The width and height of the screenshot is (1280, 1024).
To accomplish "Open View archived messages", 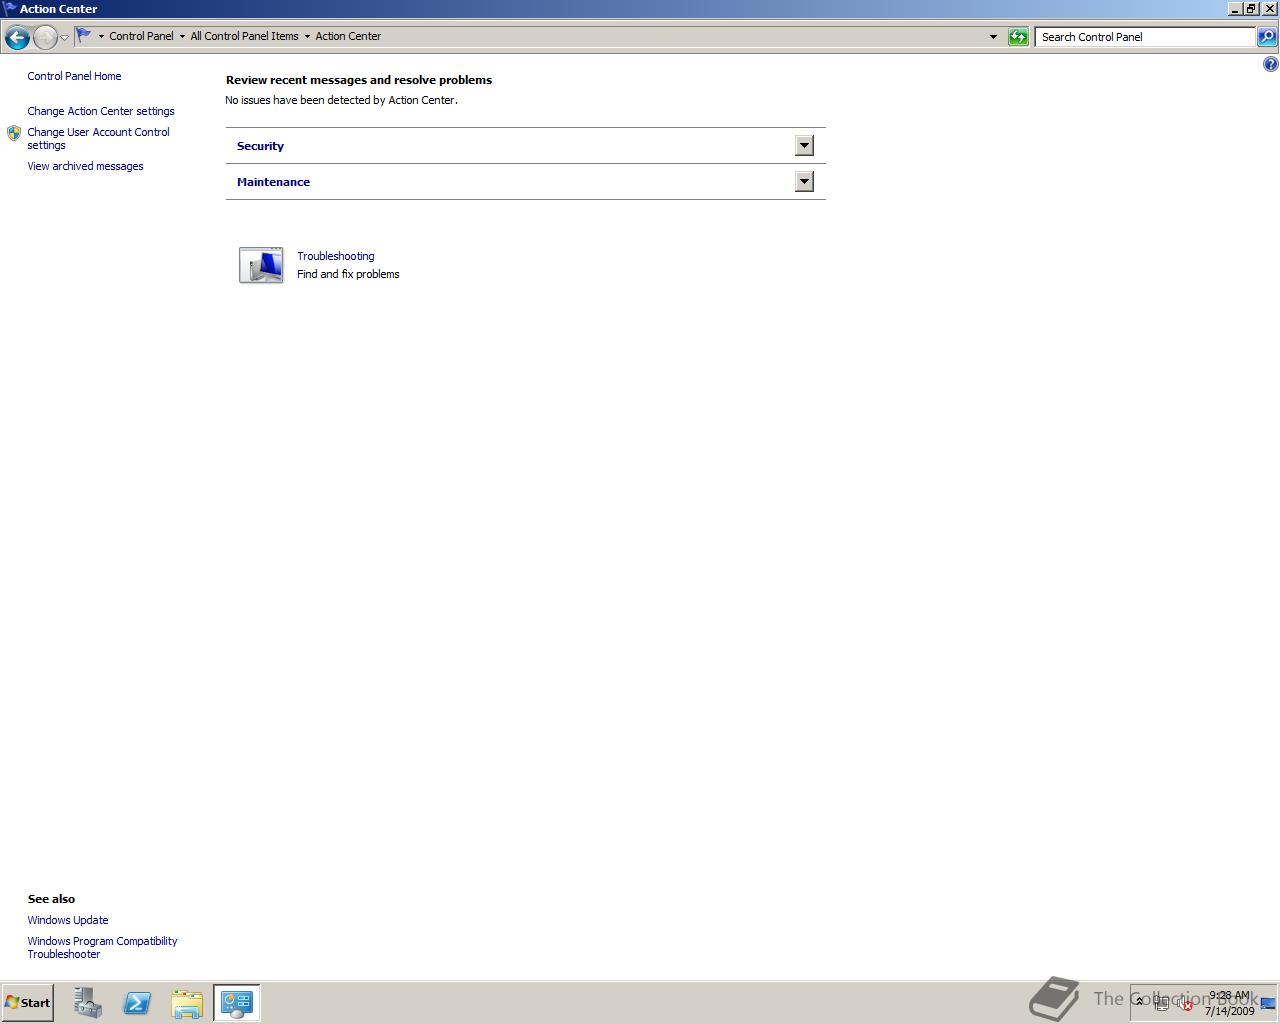I will pyautogui.click(x=85, y=166).
